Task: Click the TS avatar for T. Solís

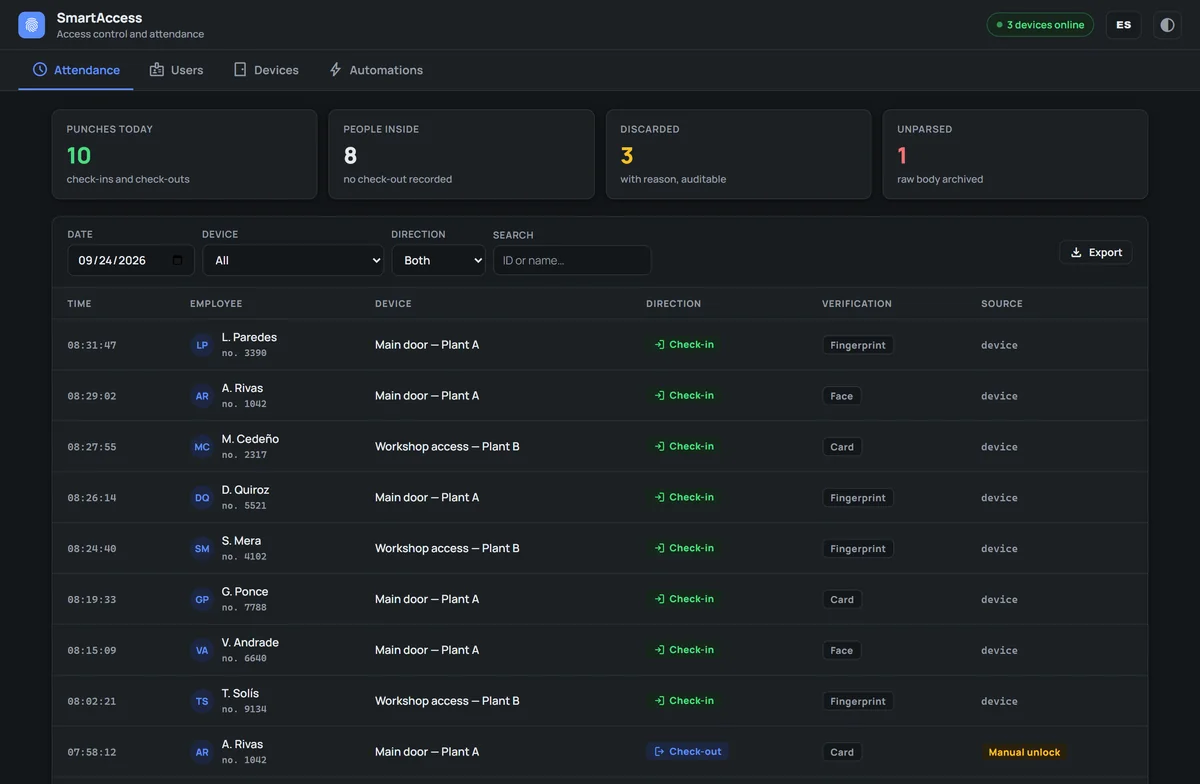Action: click(202, 701)
